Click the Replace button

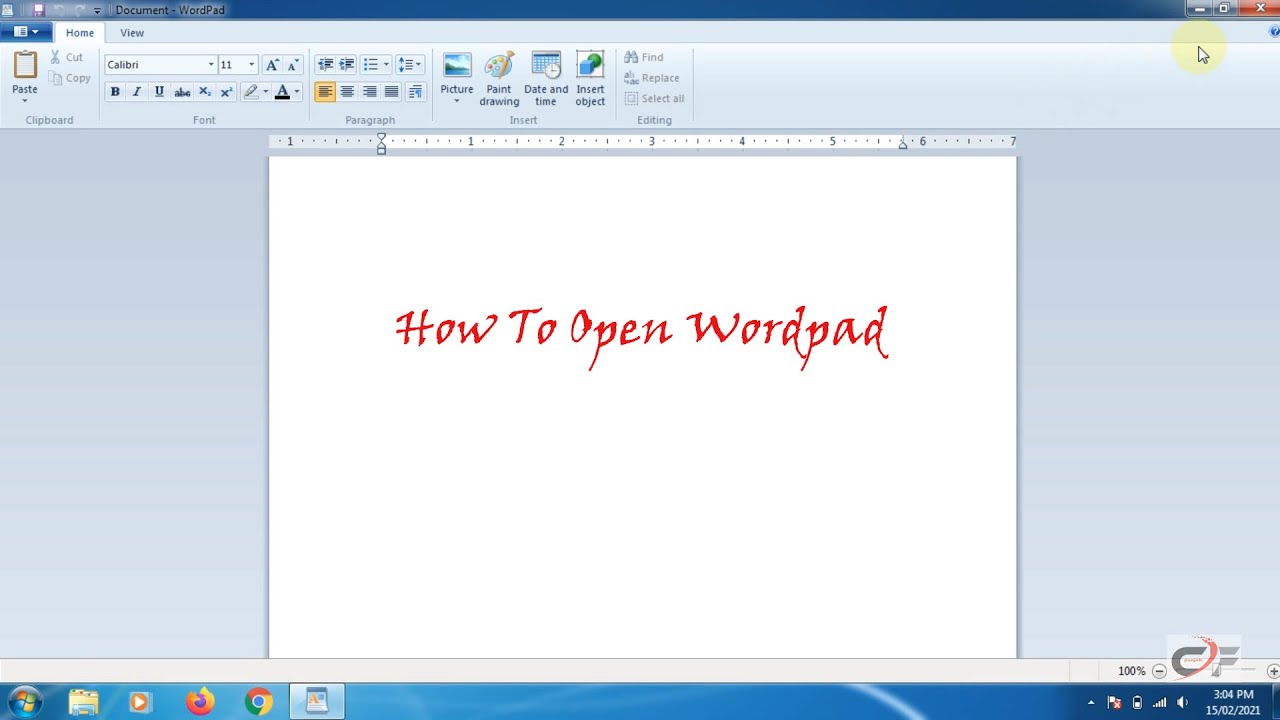pos(652,78)
